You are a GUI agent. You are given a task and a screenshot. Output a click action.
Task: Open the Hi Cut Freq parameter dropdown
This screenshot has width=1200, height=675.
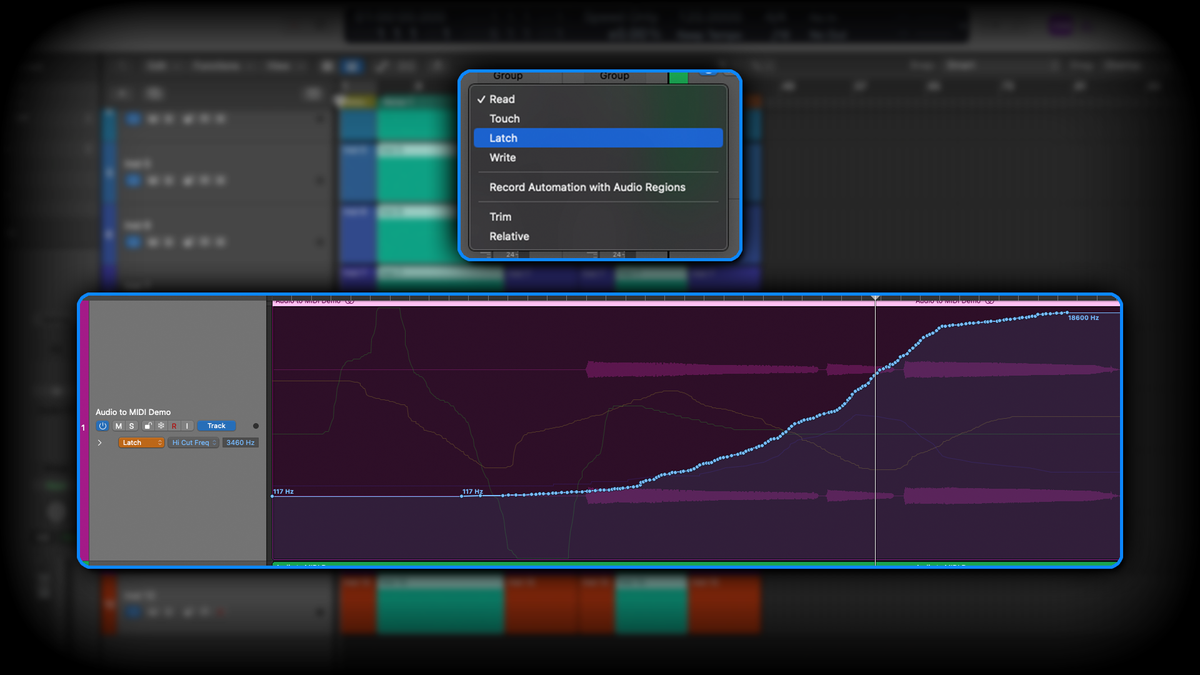tap(193, 442)
